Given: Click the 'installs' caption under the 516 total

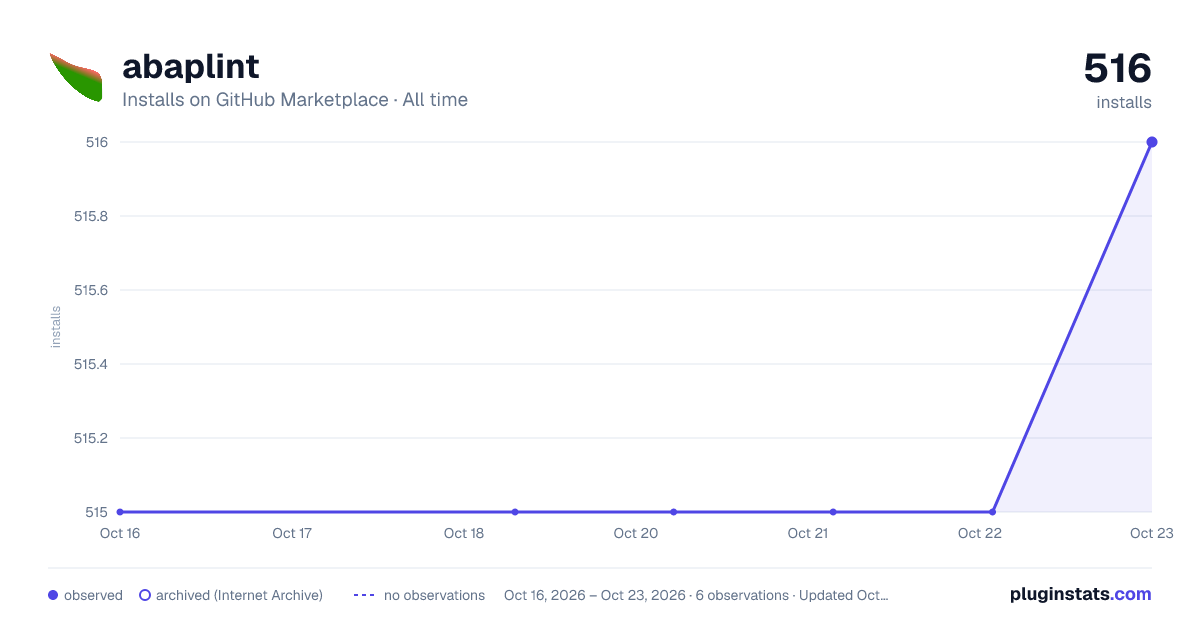Looking at the screenshot, I should coord(1124,102).
